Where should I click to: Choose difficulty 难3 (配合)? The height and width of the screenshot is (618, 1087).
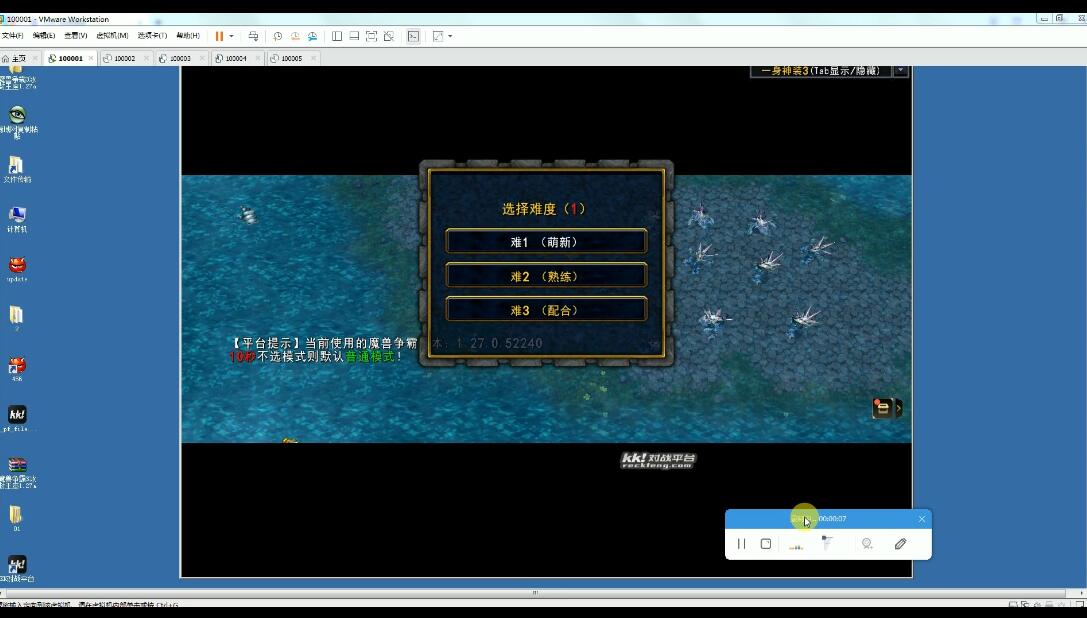[546, 309]
